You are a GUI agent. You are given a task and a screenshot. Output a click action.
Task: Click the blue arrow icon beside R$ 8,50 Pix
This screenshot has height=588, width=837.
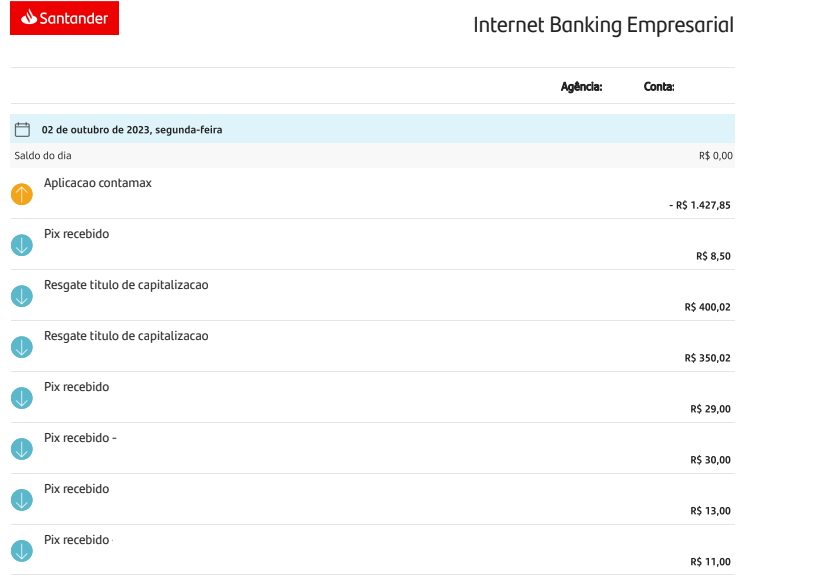pos(22,245)
